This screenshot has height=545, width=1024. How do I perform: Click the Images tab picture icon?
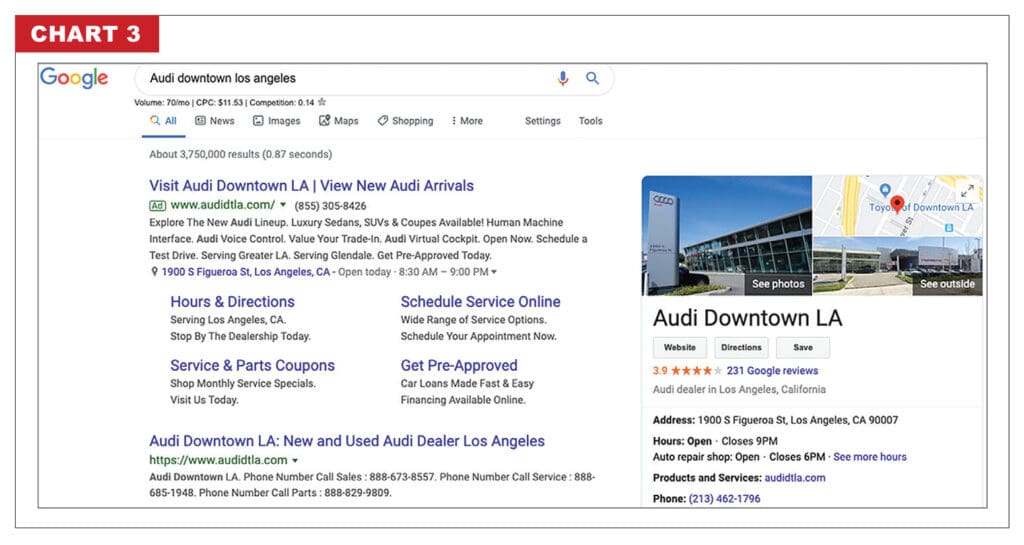pos(258,121)
